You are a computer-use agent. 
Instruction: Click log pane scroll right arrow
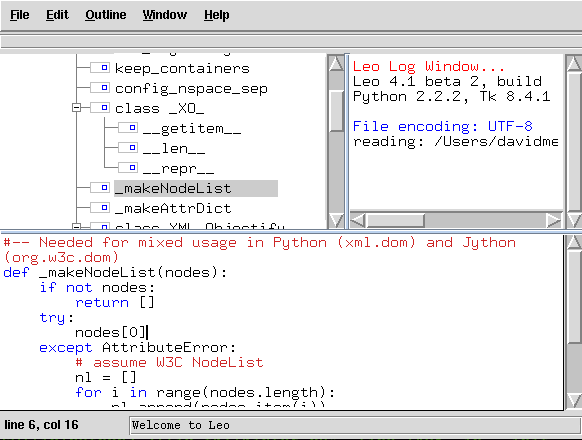(554, 221)
